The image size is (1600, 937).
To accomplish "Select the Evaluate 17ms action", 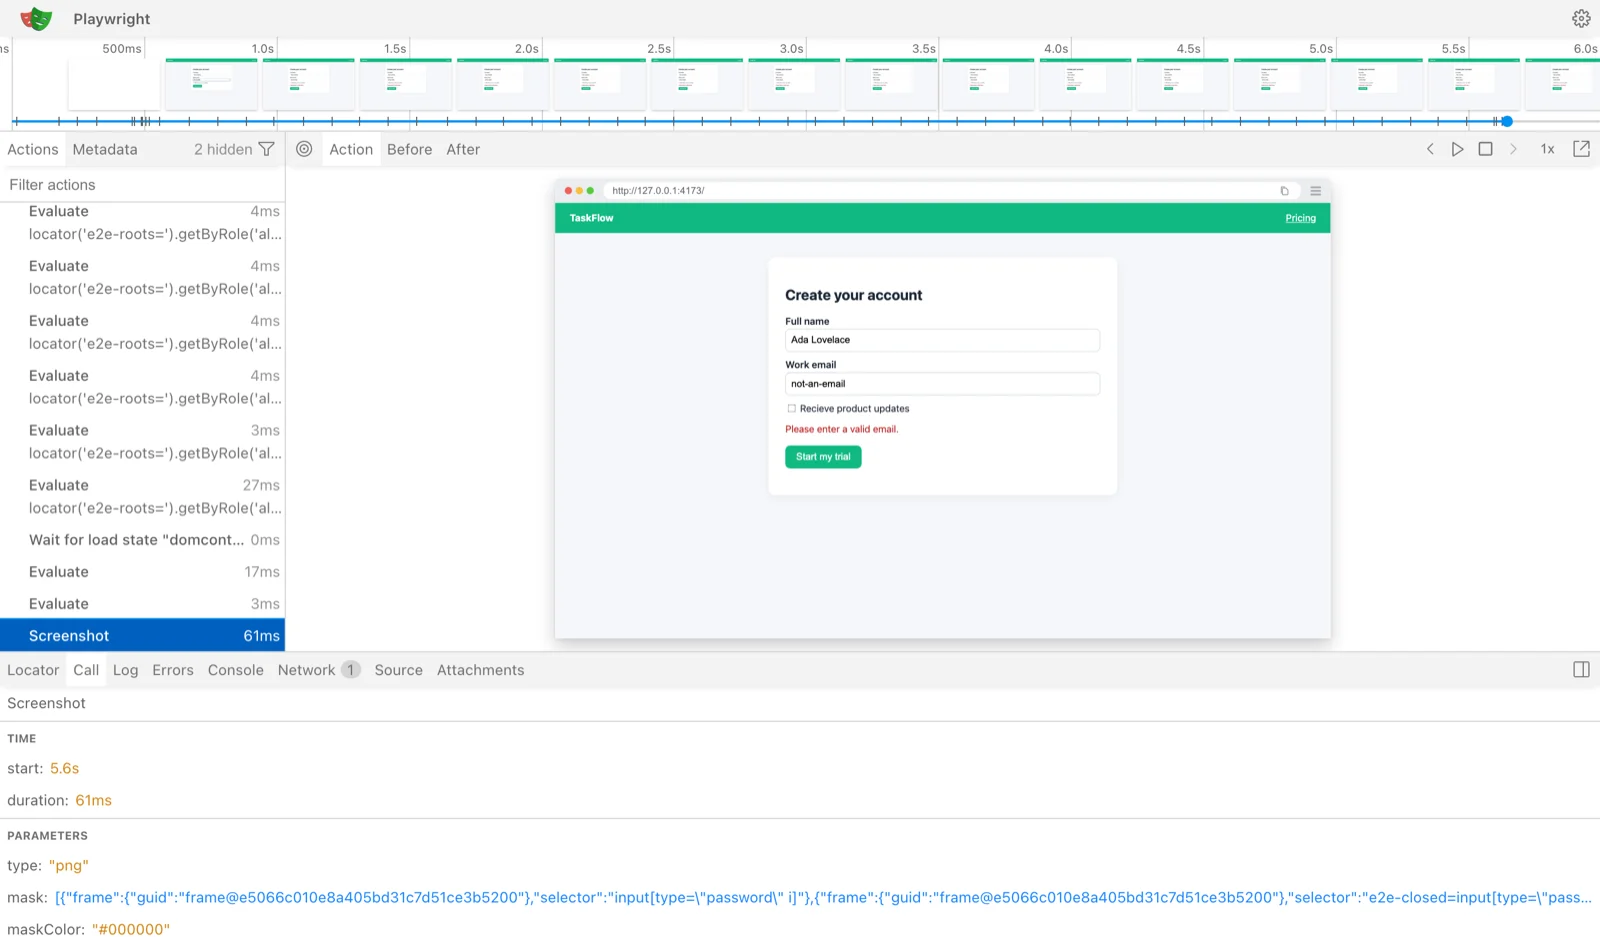I will coord(142,572).
